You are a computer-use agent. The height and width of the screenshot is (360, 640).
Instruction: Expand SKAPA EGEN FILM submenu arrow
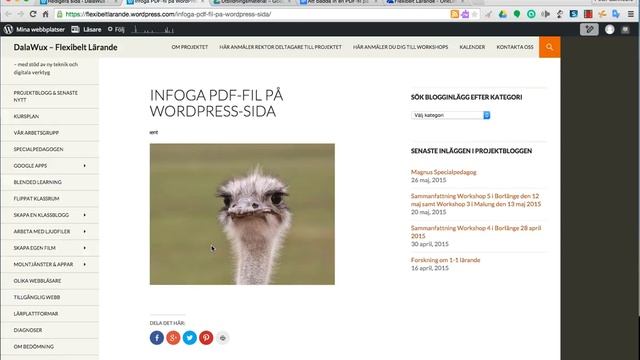tap(84, 248)
